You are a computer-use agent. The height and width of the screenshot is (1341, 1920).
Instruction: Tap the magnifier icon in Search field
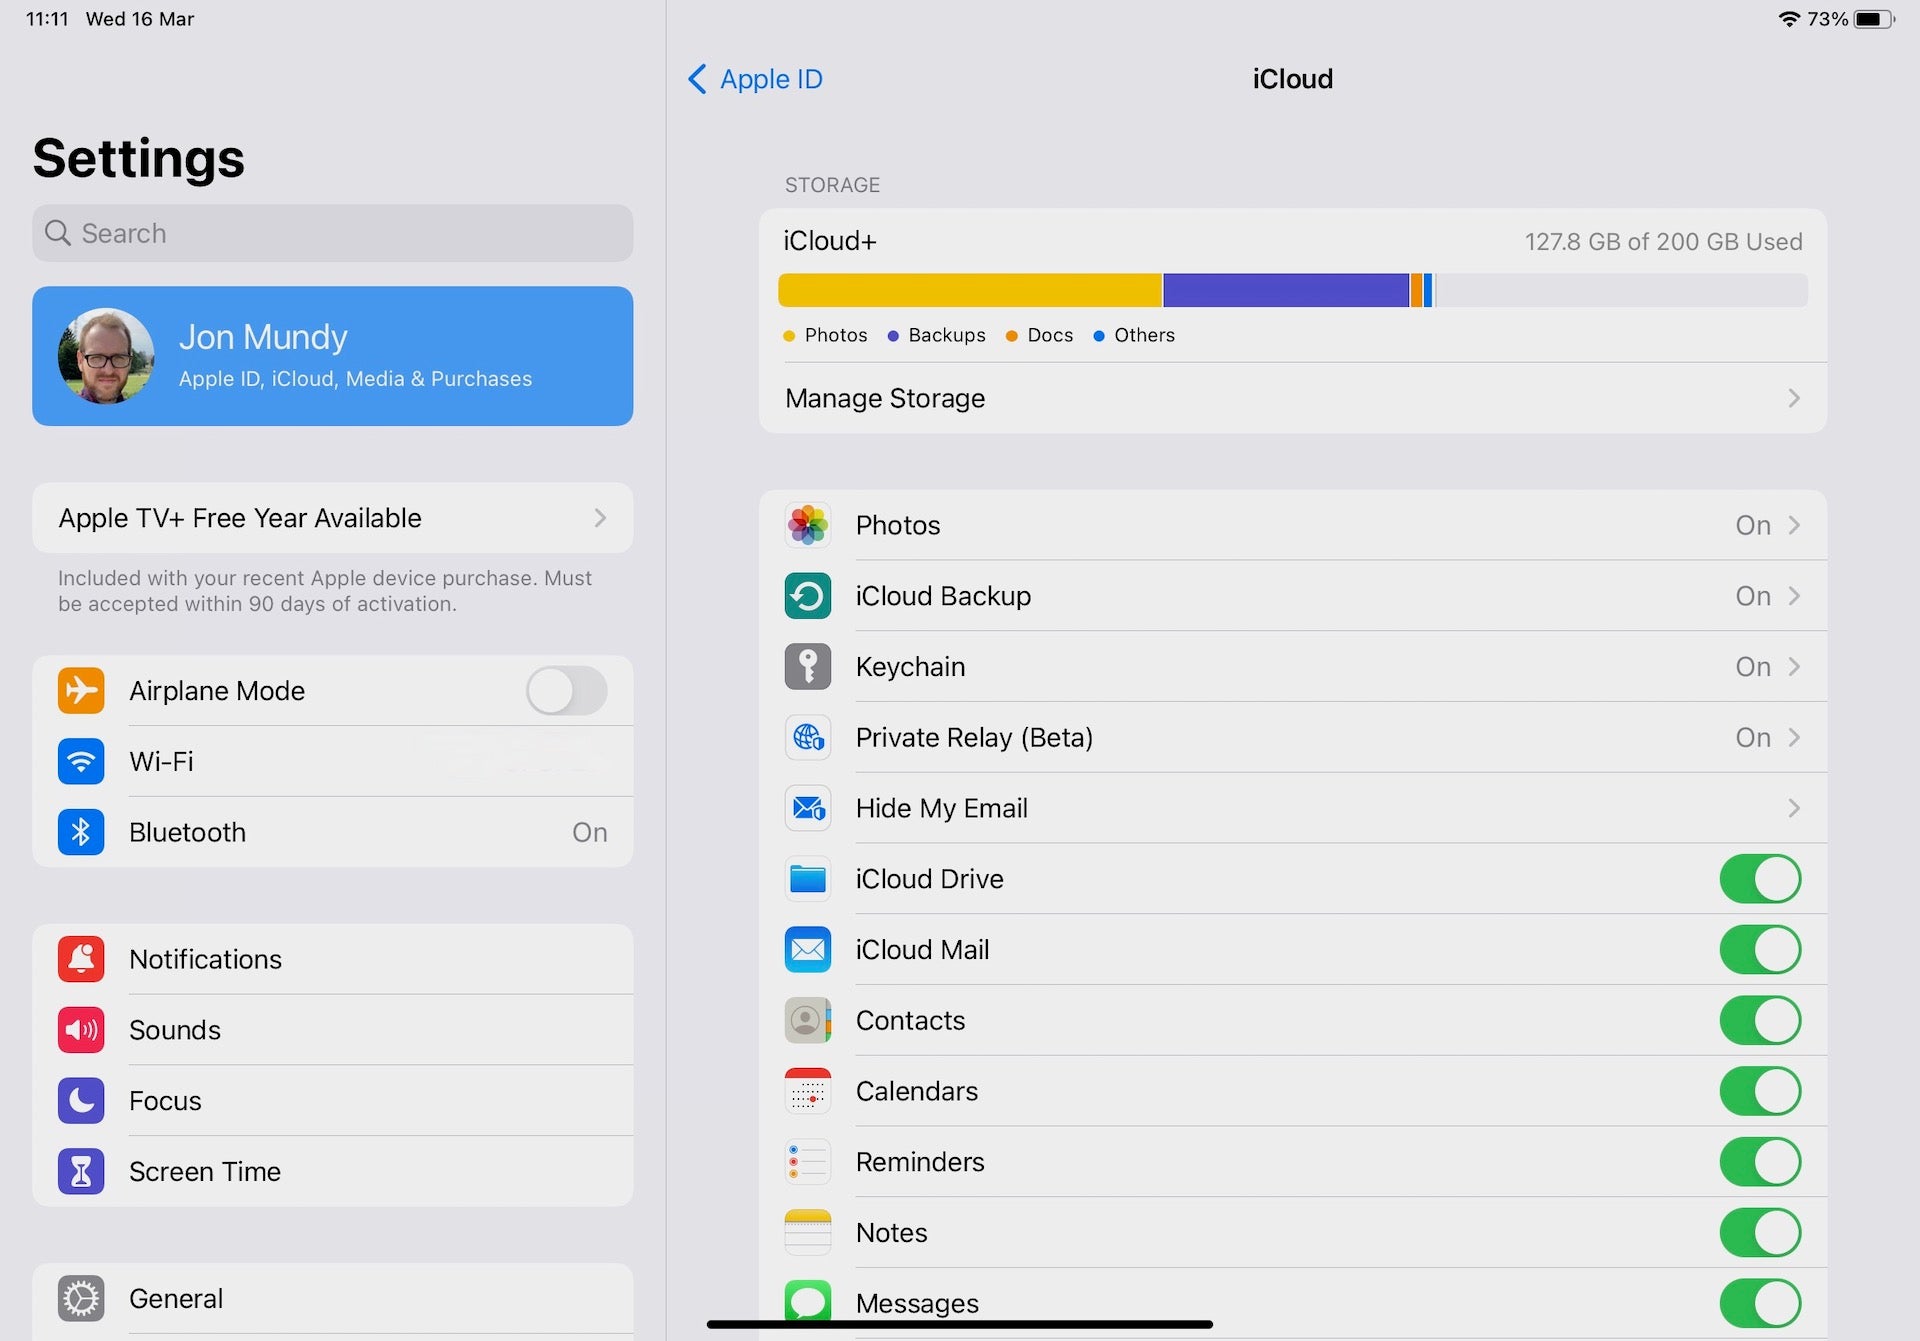(x=58, y=233)
